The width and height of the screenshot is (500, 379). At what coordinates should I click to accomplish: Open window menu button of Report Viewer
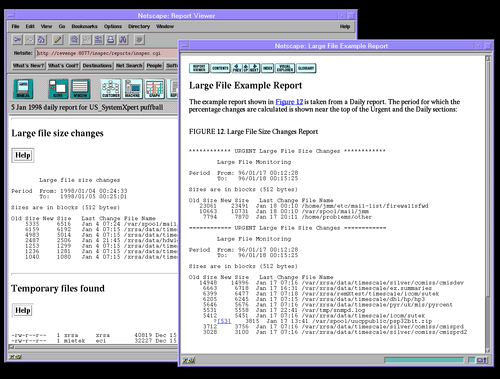(x=10, y=15)
